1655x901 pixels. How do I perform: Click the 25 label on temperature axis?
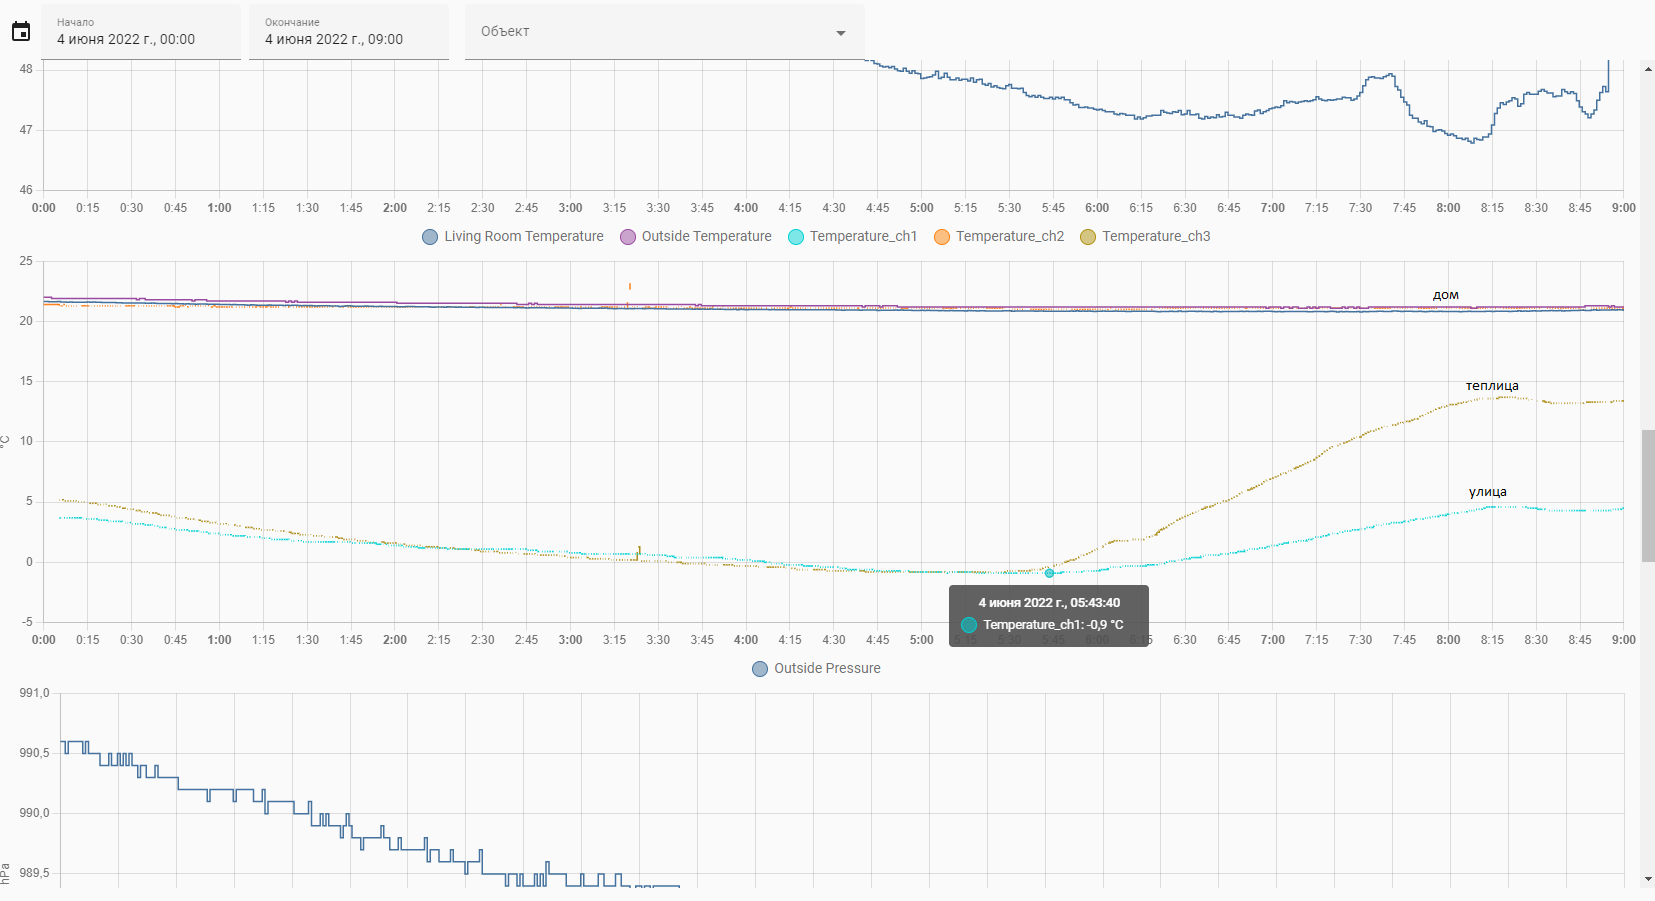[x=26, y=261]
